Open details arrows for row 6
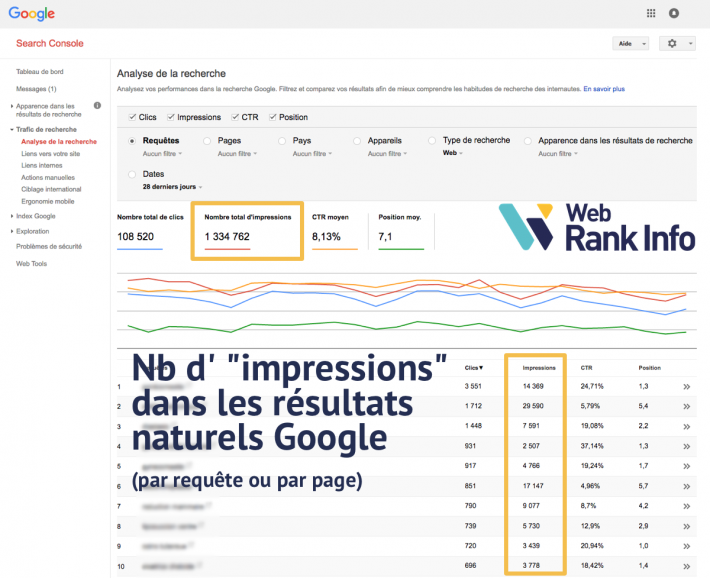The height and width of the screenshot is (578, 710). [686, 486]
